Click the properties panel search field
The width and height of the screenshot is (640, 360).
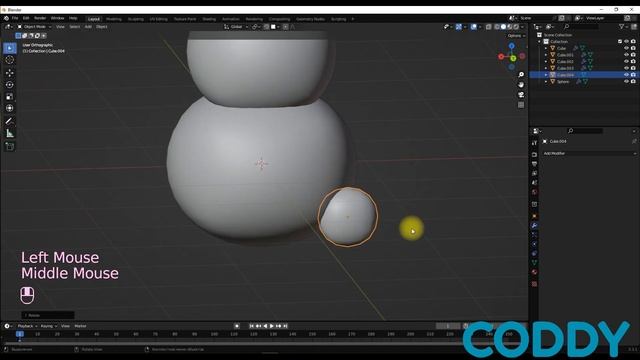585,131
